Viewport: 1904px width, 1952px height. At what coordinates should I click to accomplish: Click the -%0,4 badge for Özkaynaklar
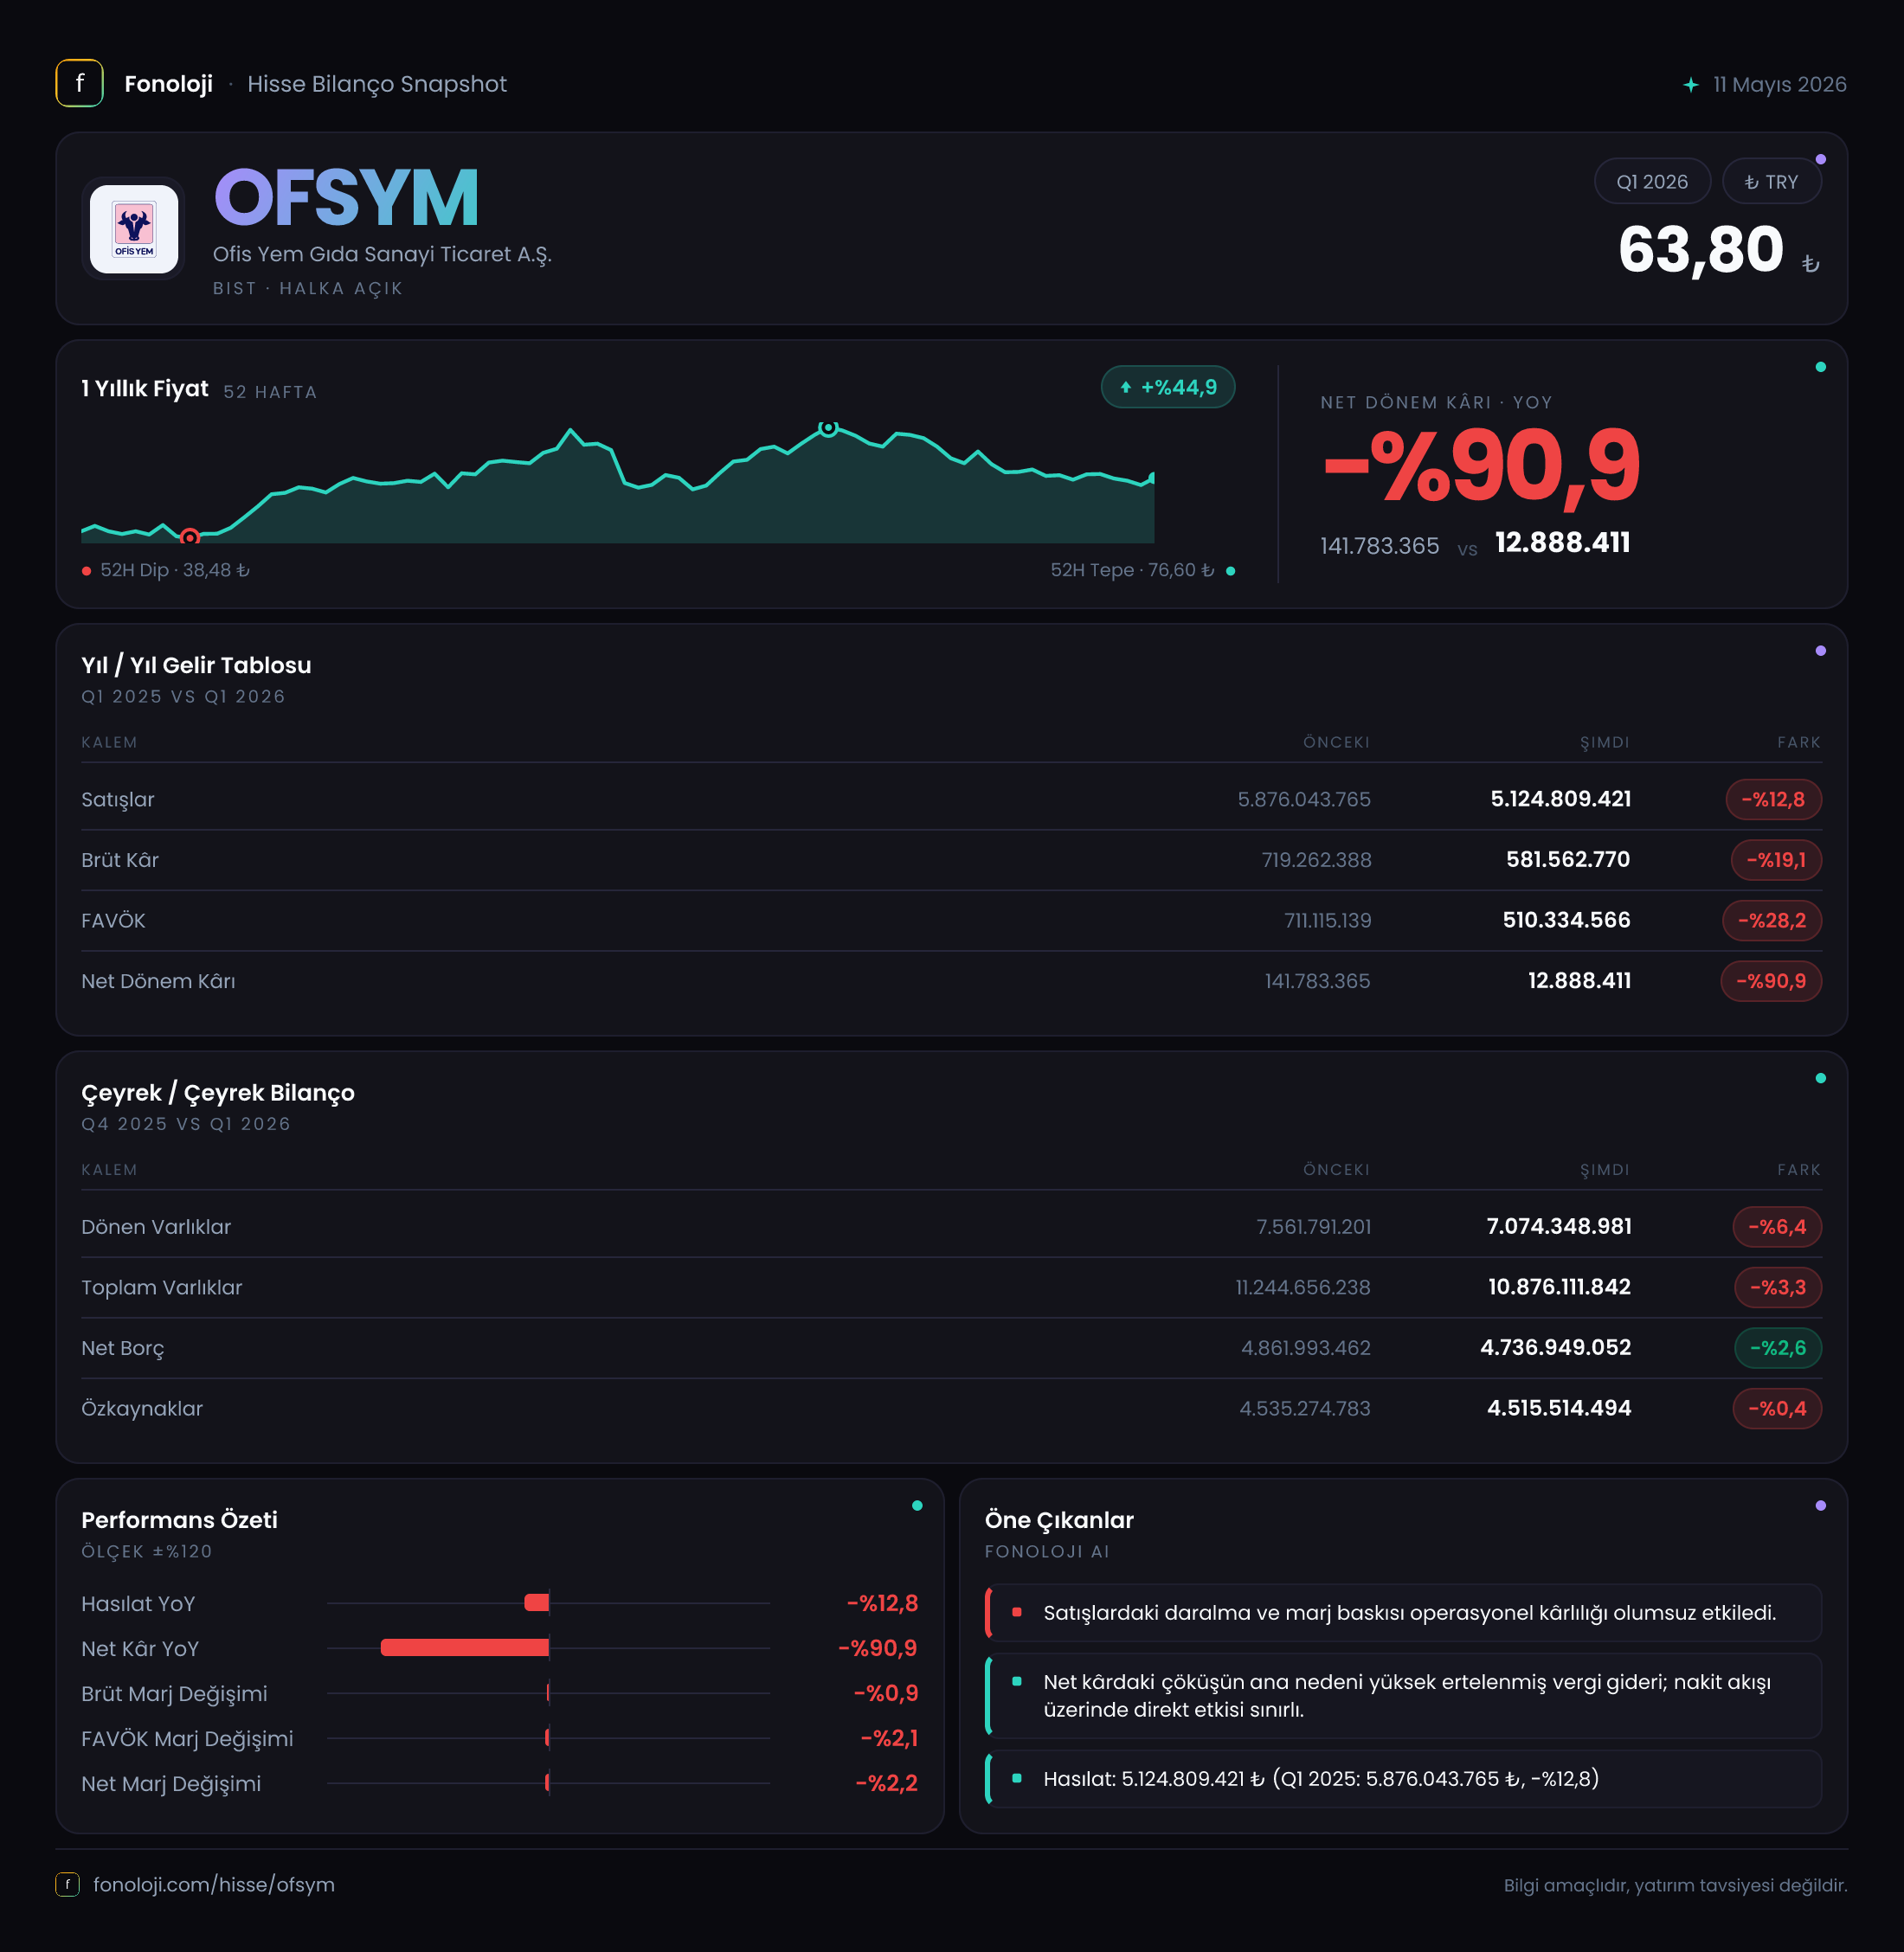click(1777, 1409)
